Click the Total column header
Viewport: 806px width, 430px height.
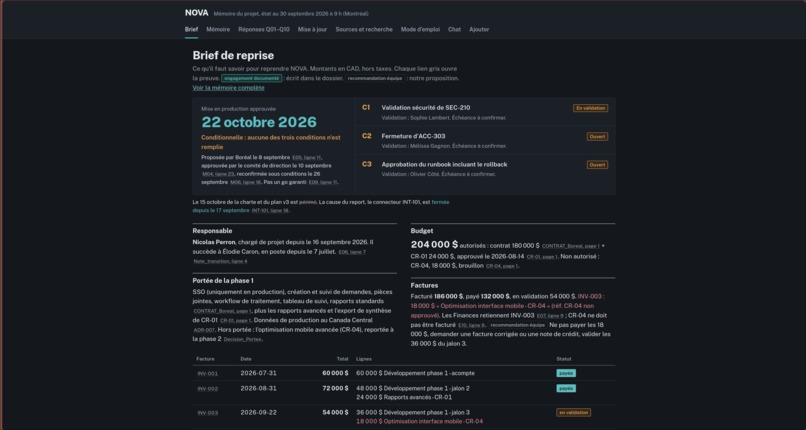[342, 359]
